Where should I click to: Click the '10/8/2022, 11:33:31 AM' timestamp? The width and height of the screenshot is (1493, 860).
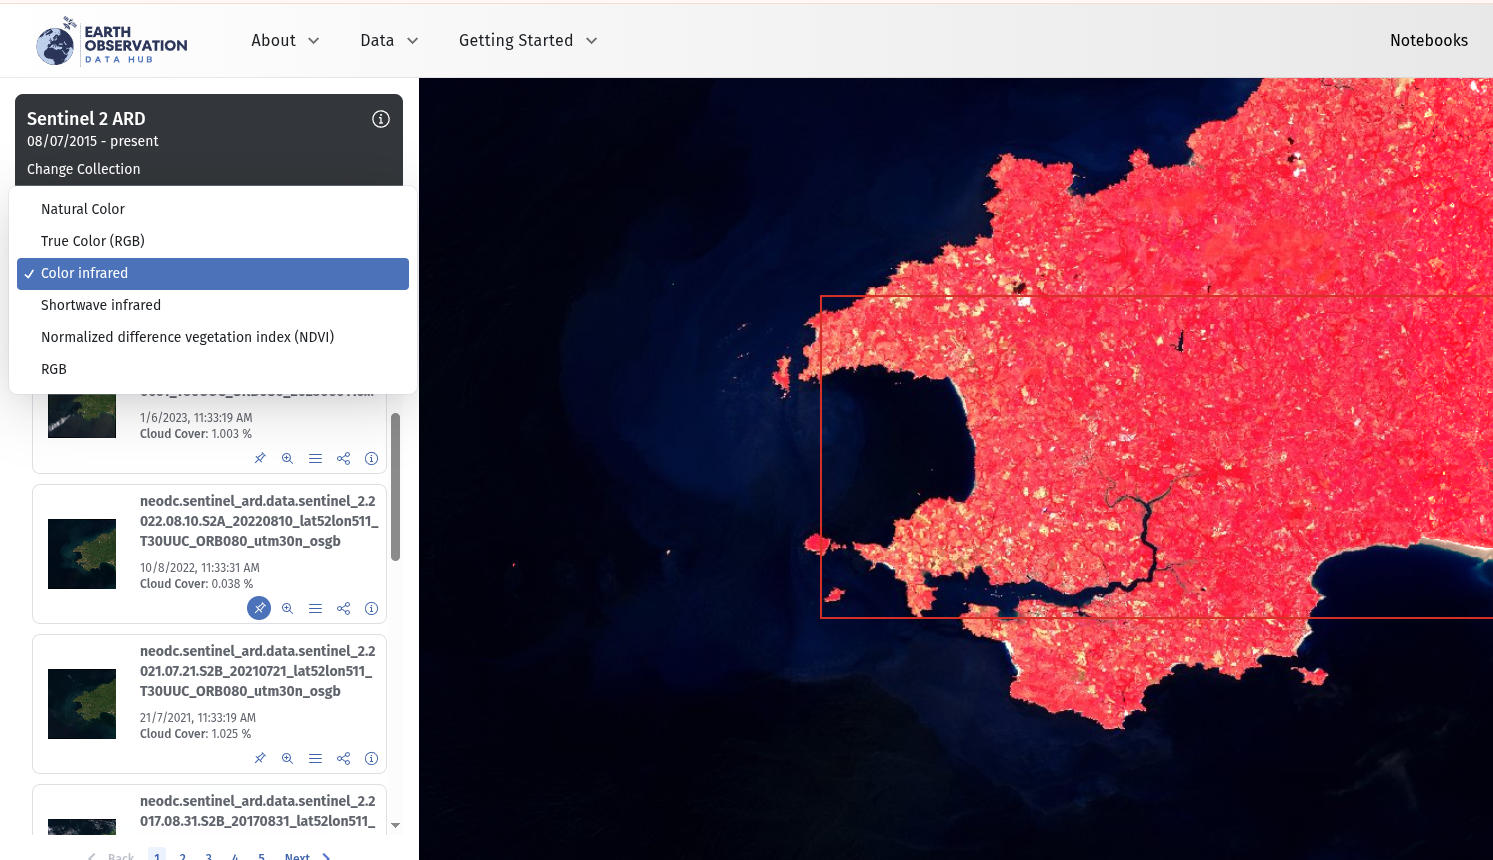tap(200, 568)
